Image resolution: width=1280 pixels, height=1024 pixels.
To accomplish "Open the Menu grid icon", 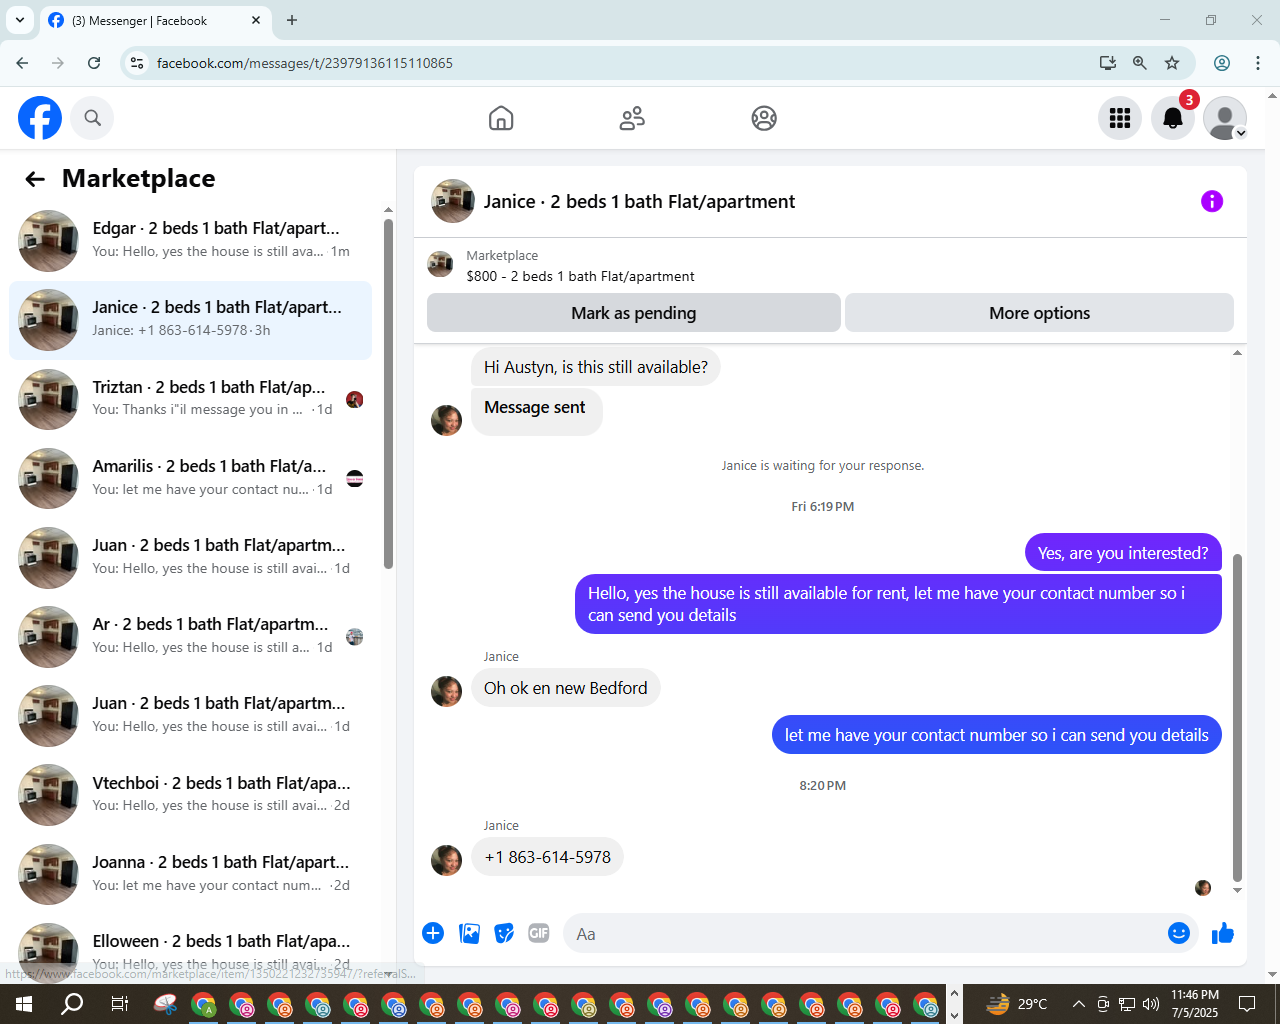I will pos(1120,118).
